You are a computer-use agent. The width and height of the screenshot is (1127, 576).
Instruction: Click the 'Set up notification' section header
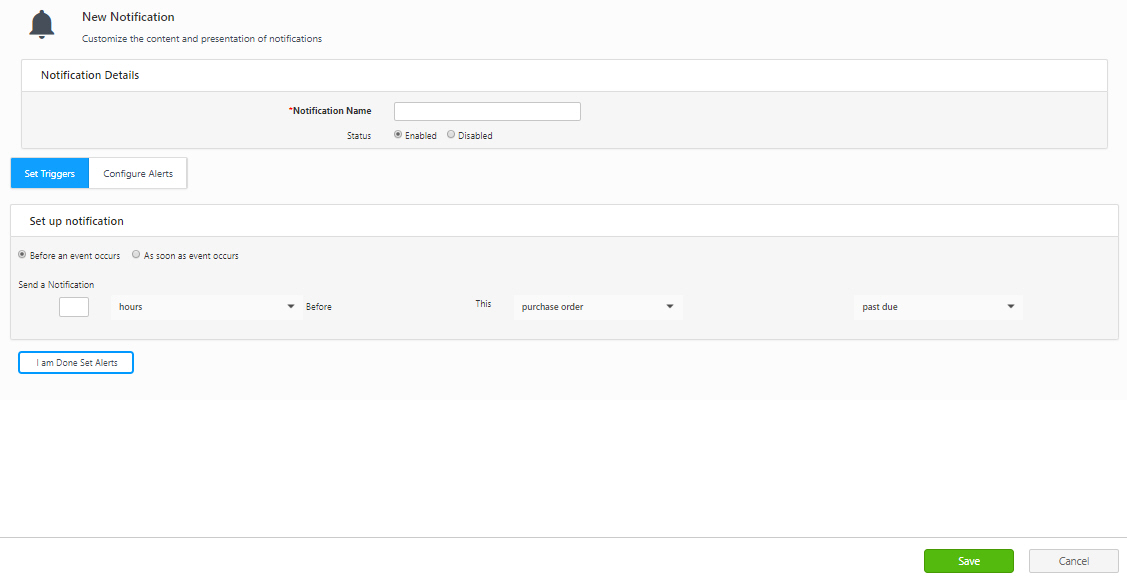click(76, 221)
